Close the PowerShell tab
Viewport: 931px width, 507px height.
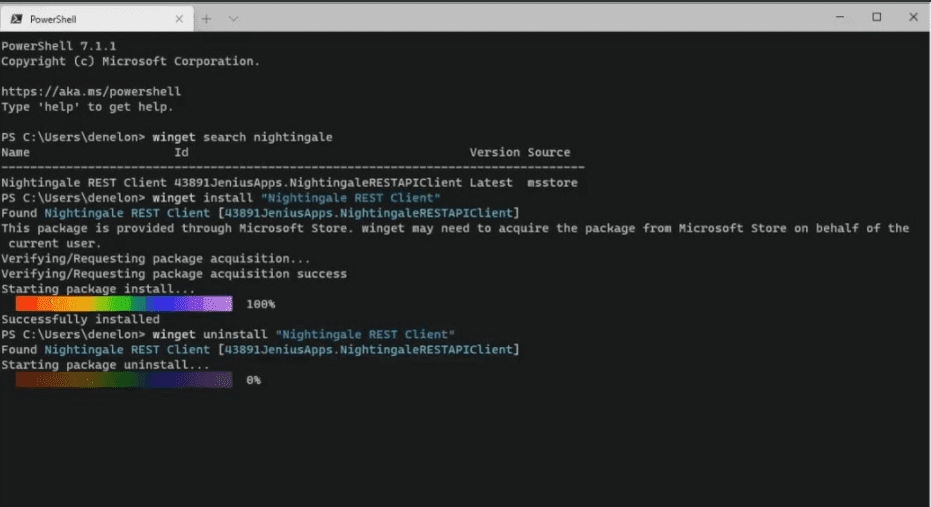pos(181,18)
